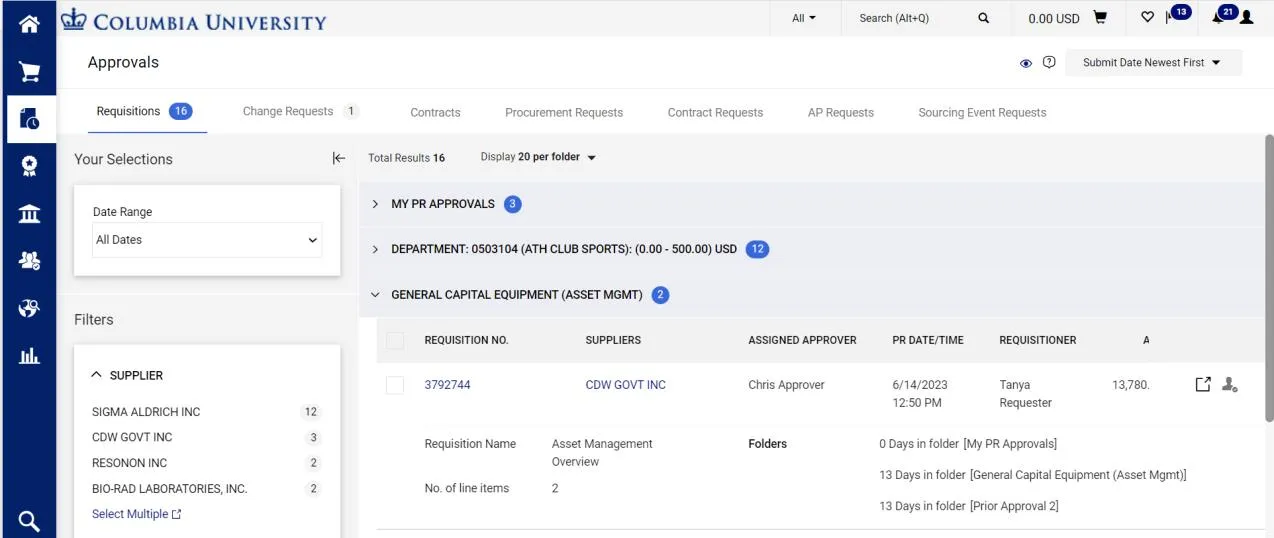Filter by SIGMA ALDRICH INC supplier
Image resolution: width=1274 pixels, height=538 pixels.
(x=146, y=412)
